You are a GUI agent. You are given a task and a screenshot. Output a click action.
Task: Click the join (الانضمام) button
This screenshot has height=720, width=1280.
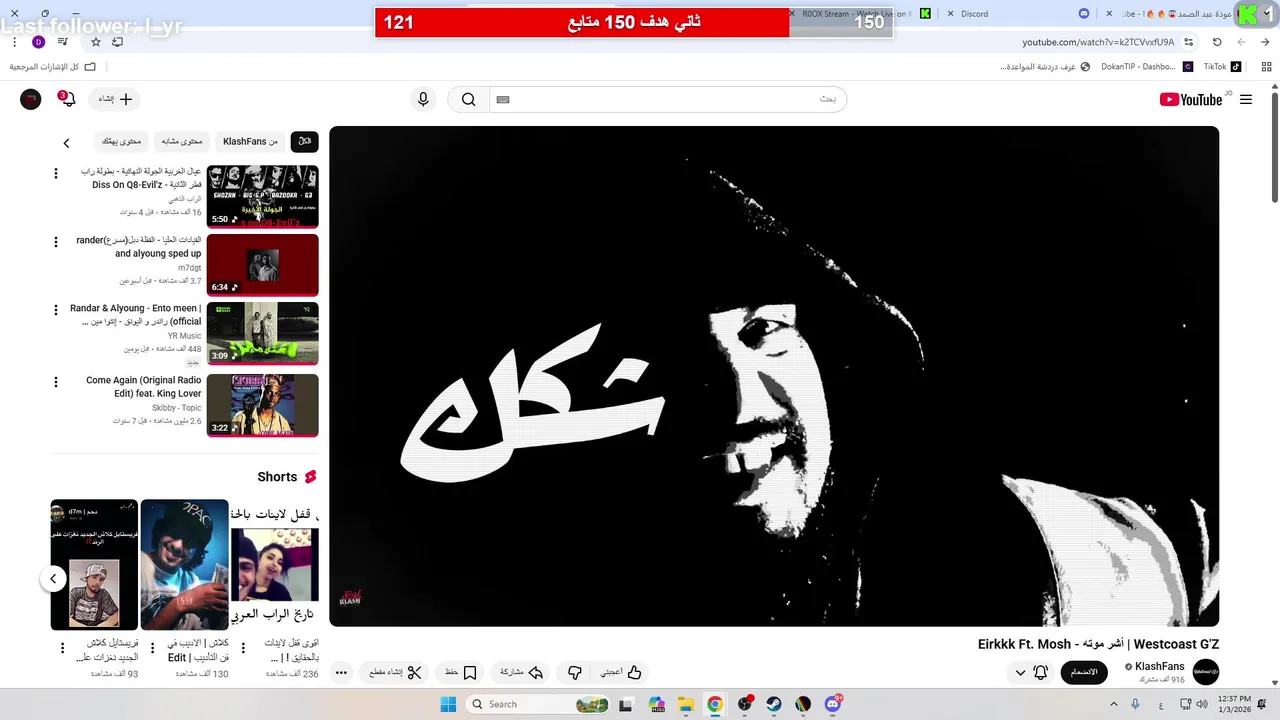[x=1084, y=672]
